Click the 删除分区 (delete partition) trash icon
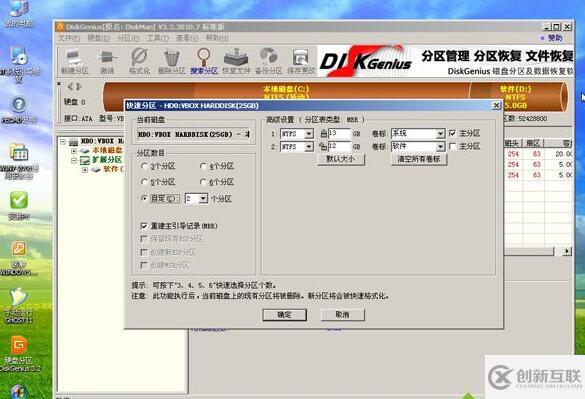 point(172,61)
